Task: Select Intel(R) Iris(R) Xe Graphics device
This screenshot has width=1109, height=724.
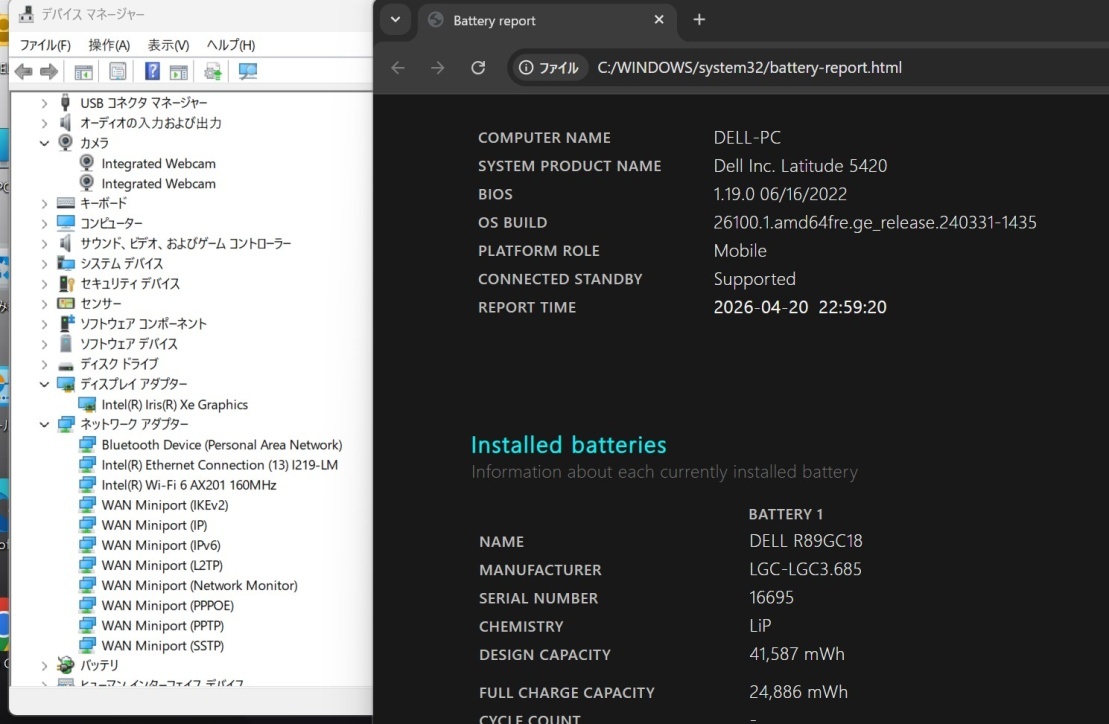Action: point(174,404)
